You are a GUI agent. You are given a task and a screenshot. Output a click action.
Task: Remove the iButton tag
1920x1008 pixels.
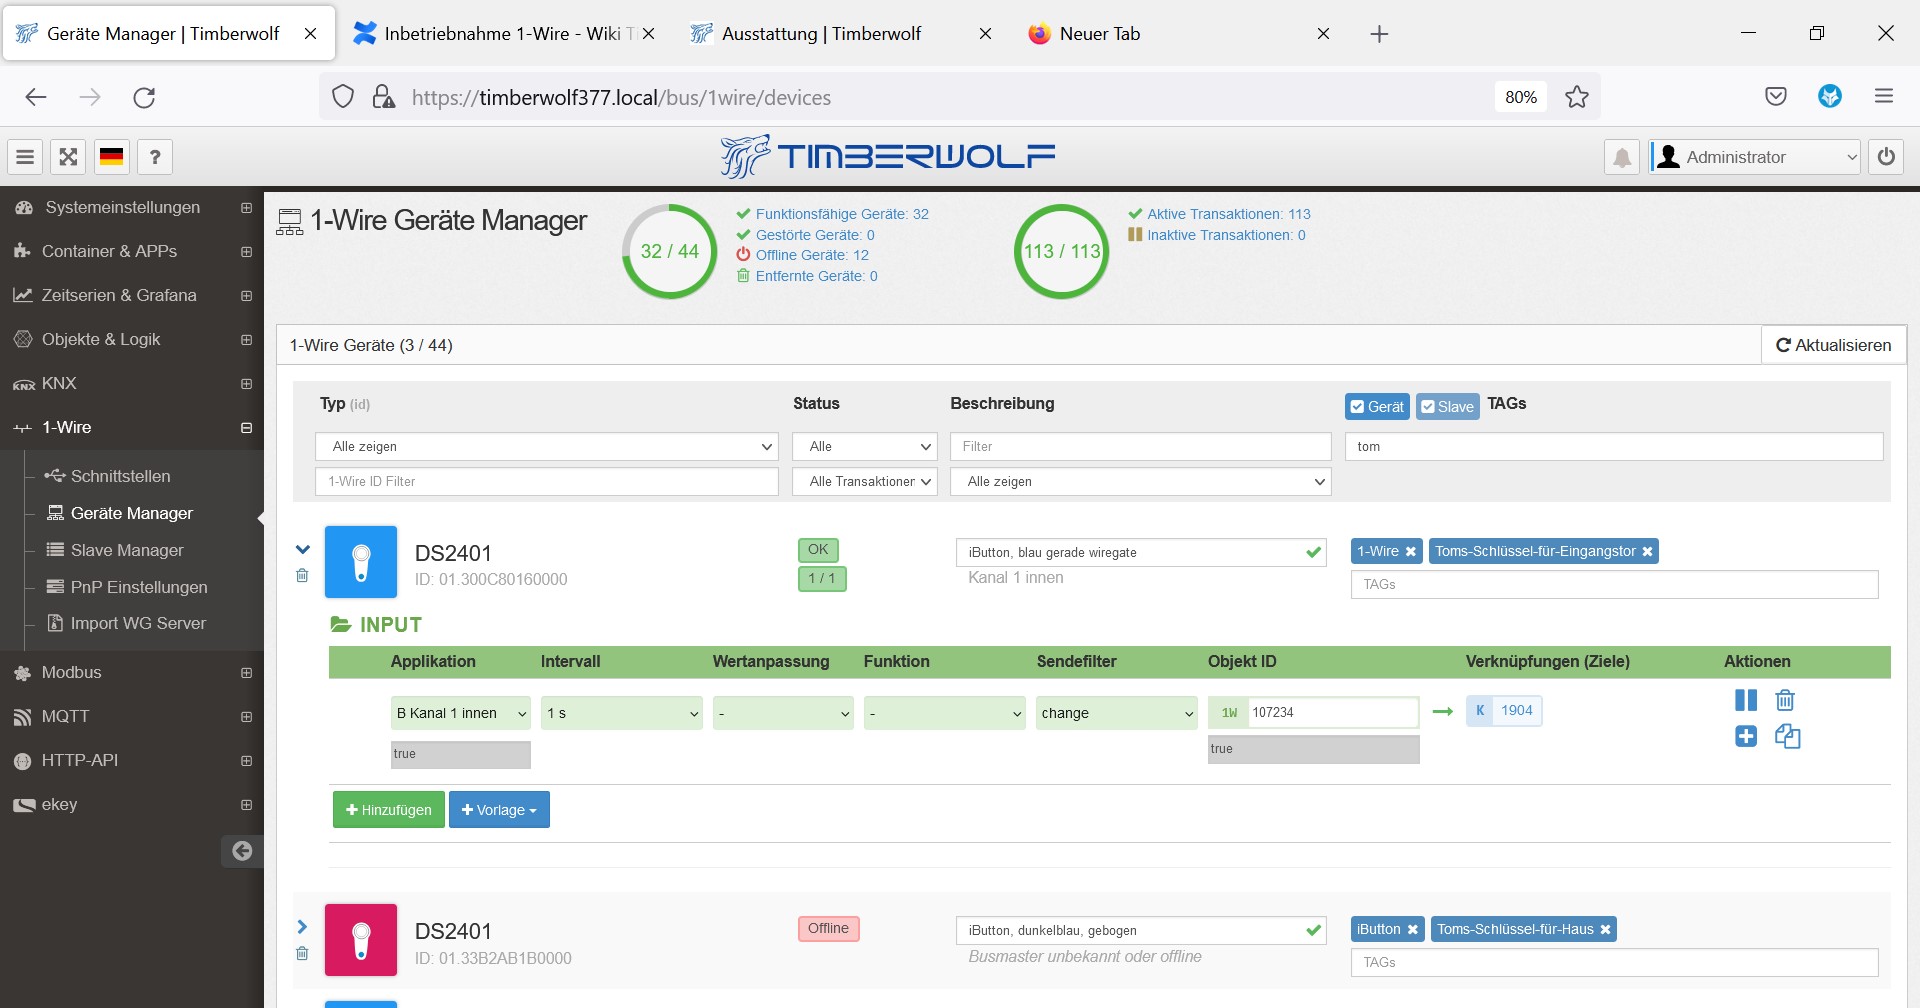[1413, 930]
